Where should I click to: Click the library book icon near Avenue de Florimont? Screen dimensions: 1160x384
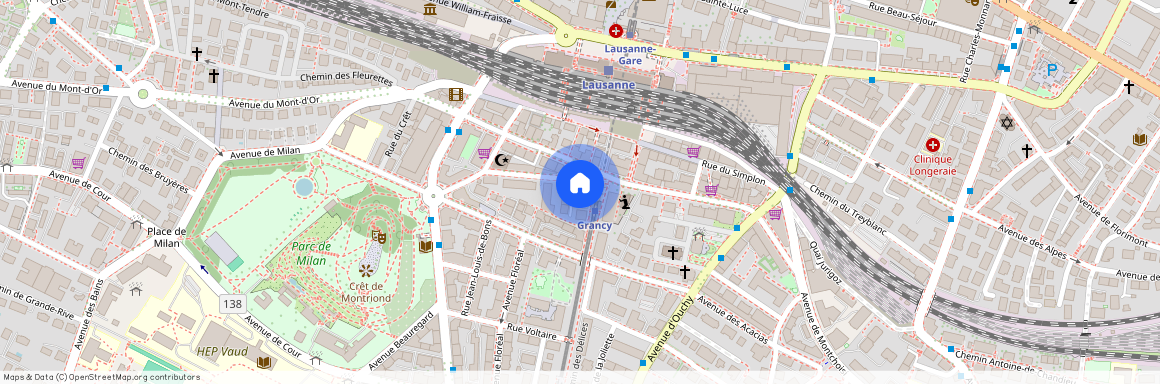point(1140,139)
